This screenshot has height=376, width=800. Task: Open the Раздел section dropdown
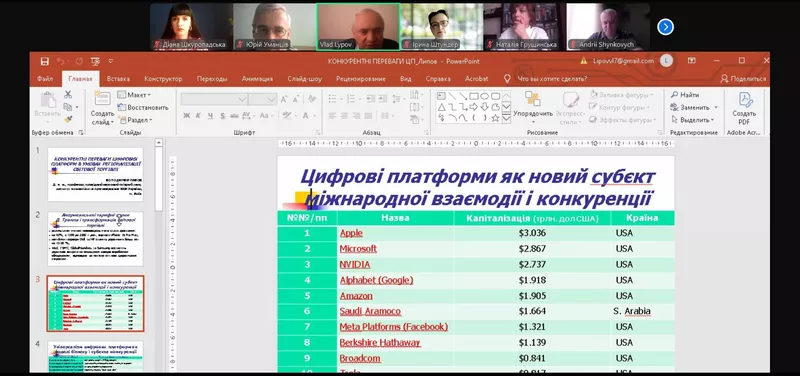(135, 120)
